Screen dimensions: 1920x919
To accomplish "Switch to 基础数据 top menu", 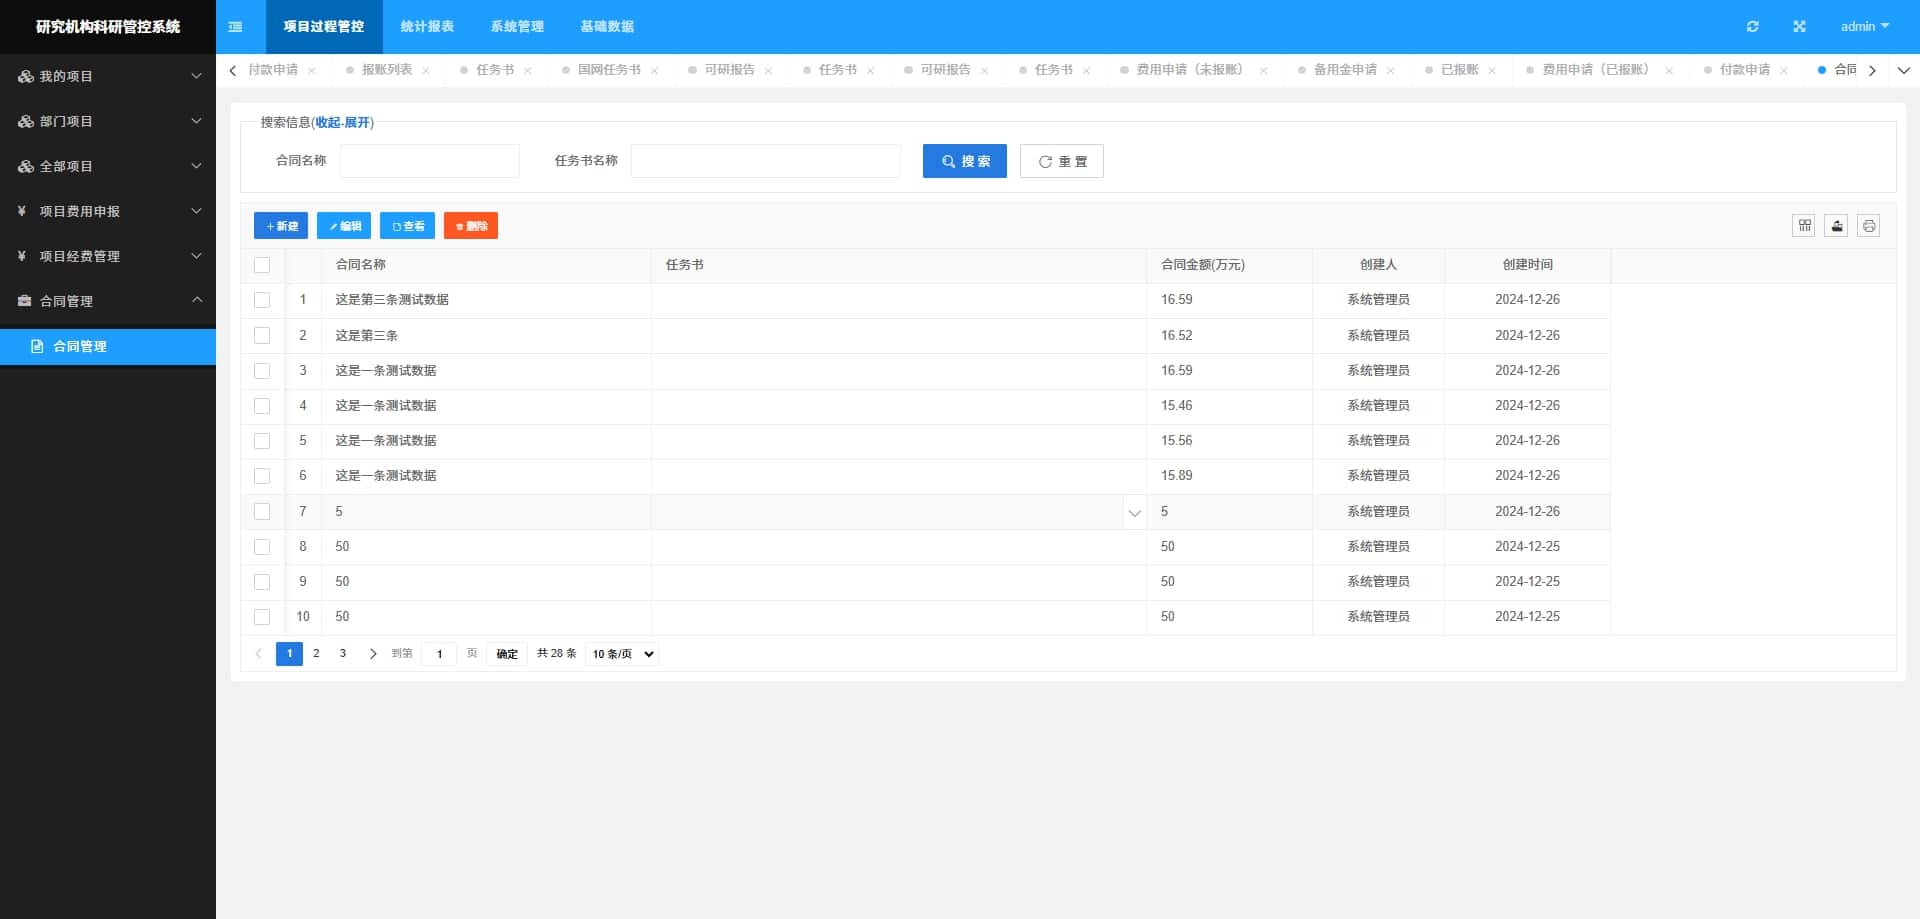I will [607, 27].
